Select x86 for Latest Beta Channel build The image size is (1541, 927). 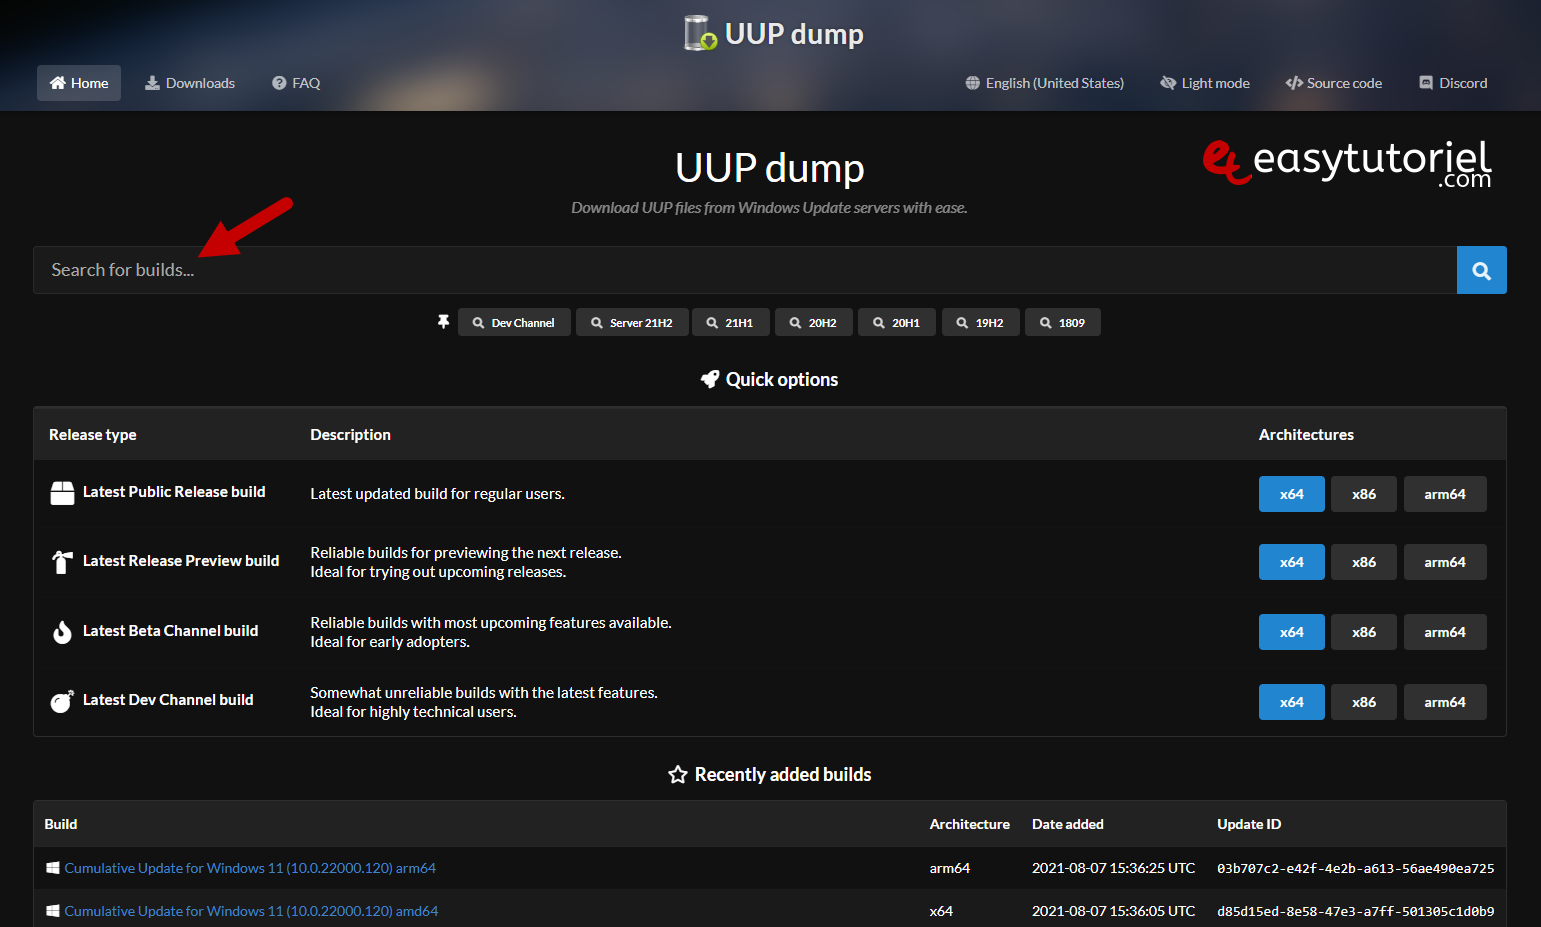tap(1364, 632)
